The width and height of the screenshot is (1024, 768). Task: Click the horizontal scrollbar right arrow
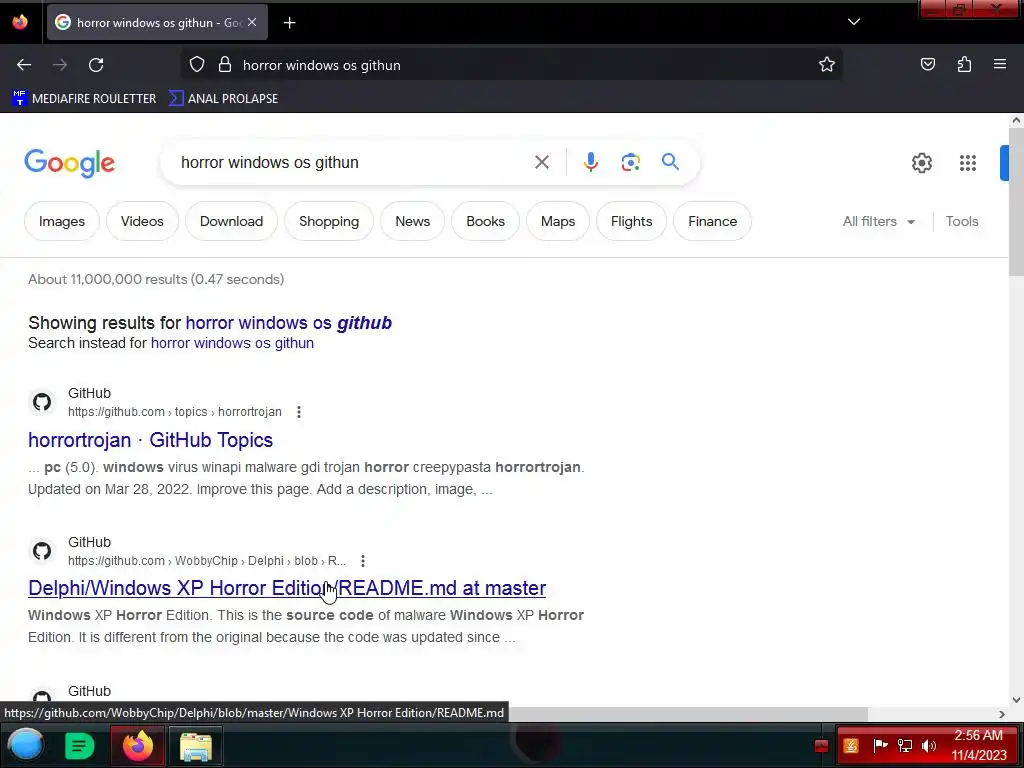(1002, 714)
